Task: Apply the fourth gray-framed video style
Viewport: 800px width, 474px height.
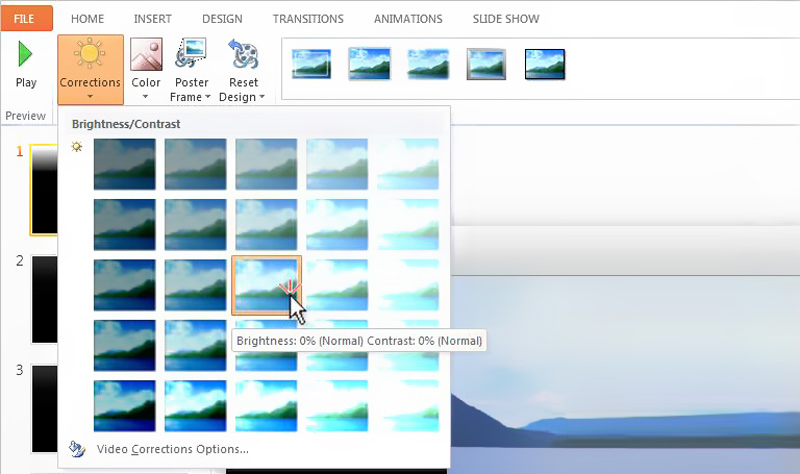Action: point(486,64)
